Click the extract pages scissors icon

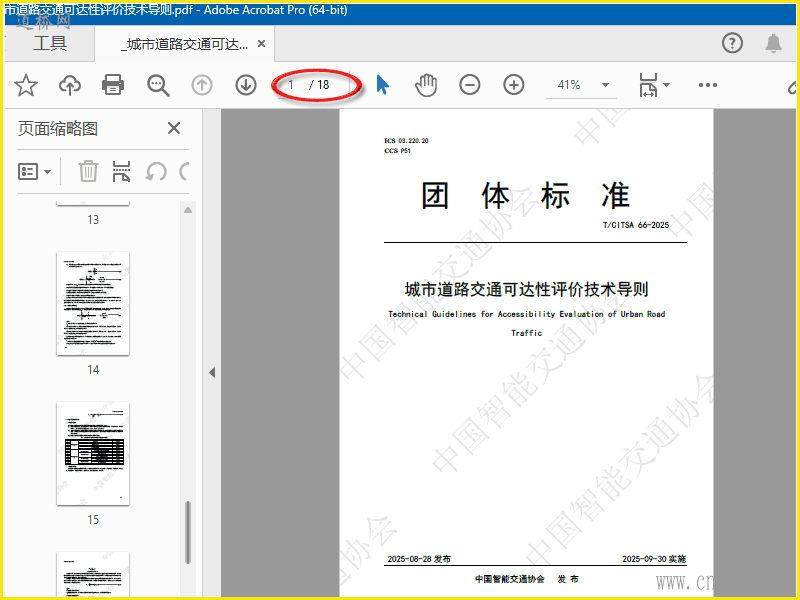pyautogui.click(x=121, y=171)
